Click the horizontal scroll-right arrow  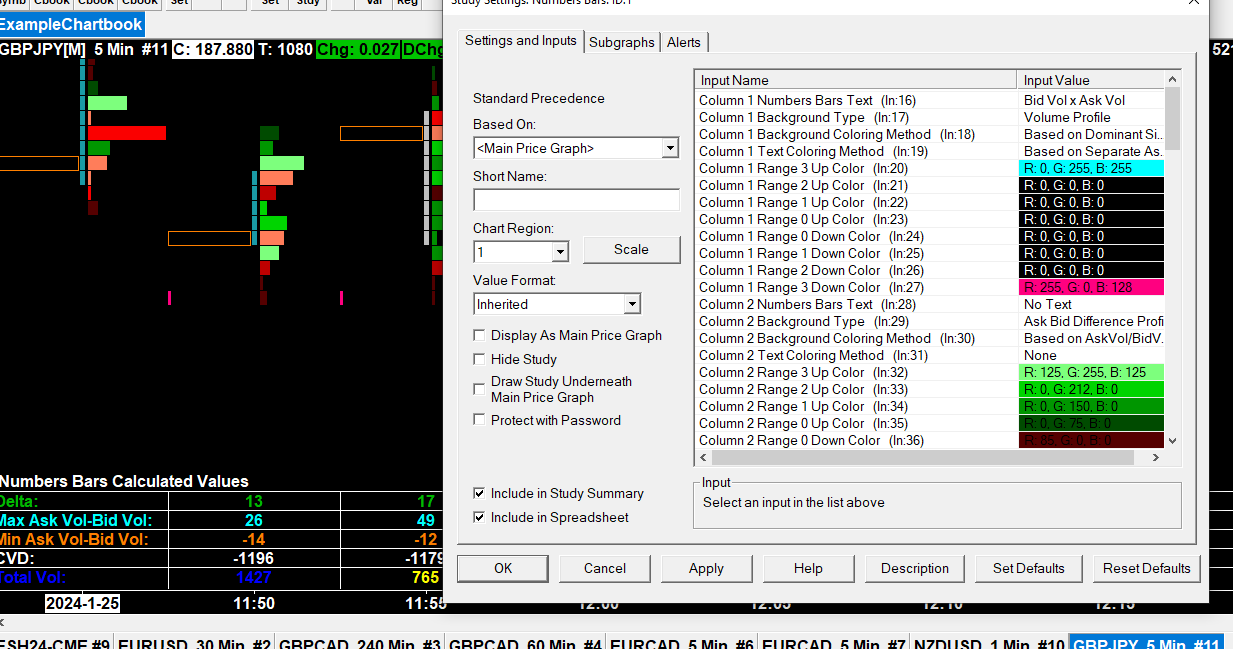(x=1155, y=457)
